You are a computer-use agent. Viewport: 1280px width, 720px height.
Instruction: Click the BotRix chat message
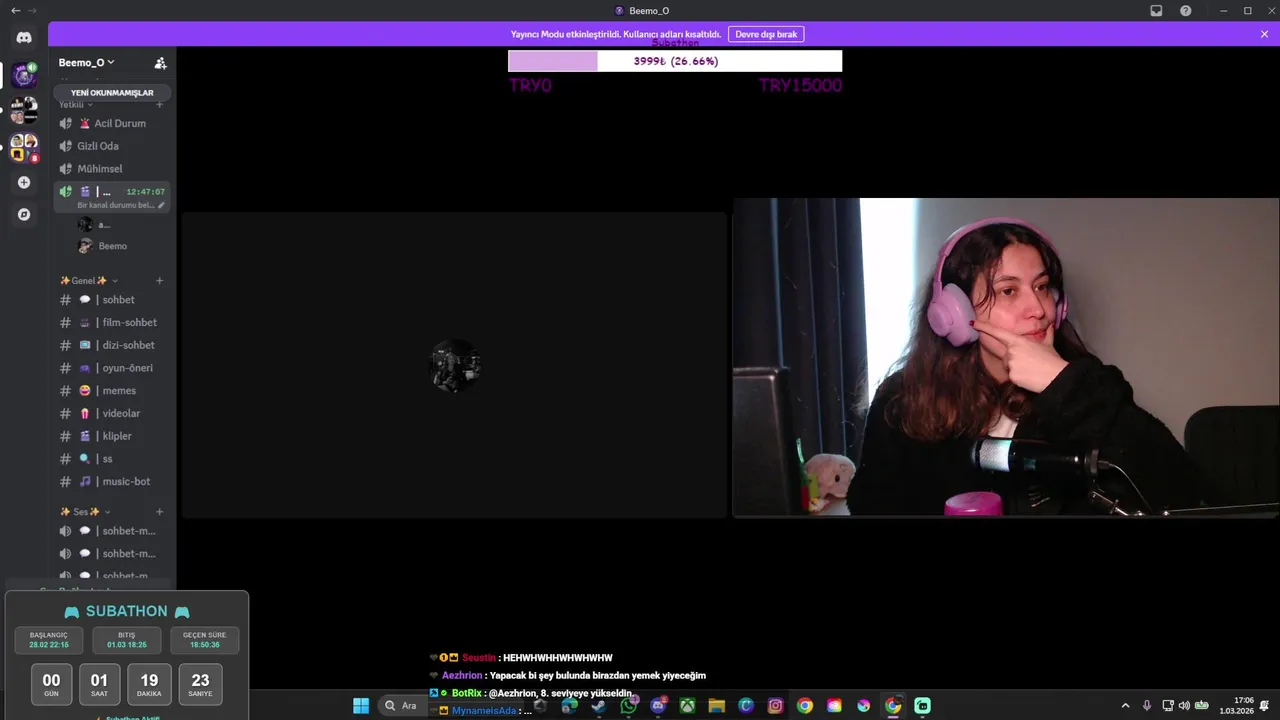point(532,693)
